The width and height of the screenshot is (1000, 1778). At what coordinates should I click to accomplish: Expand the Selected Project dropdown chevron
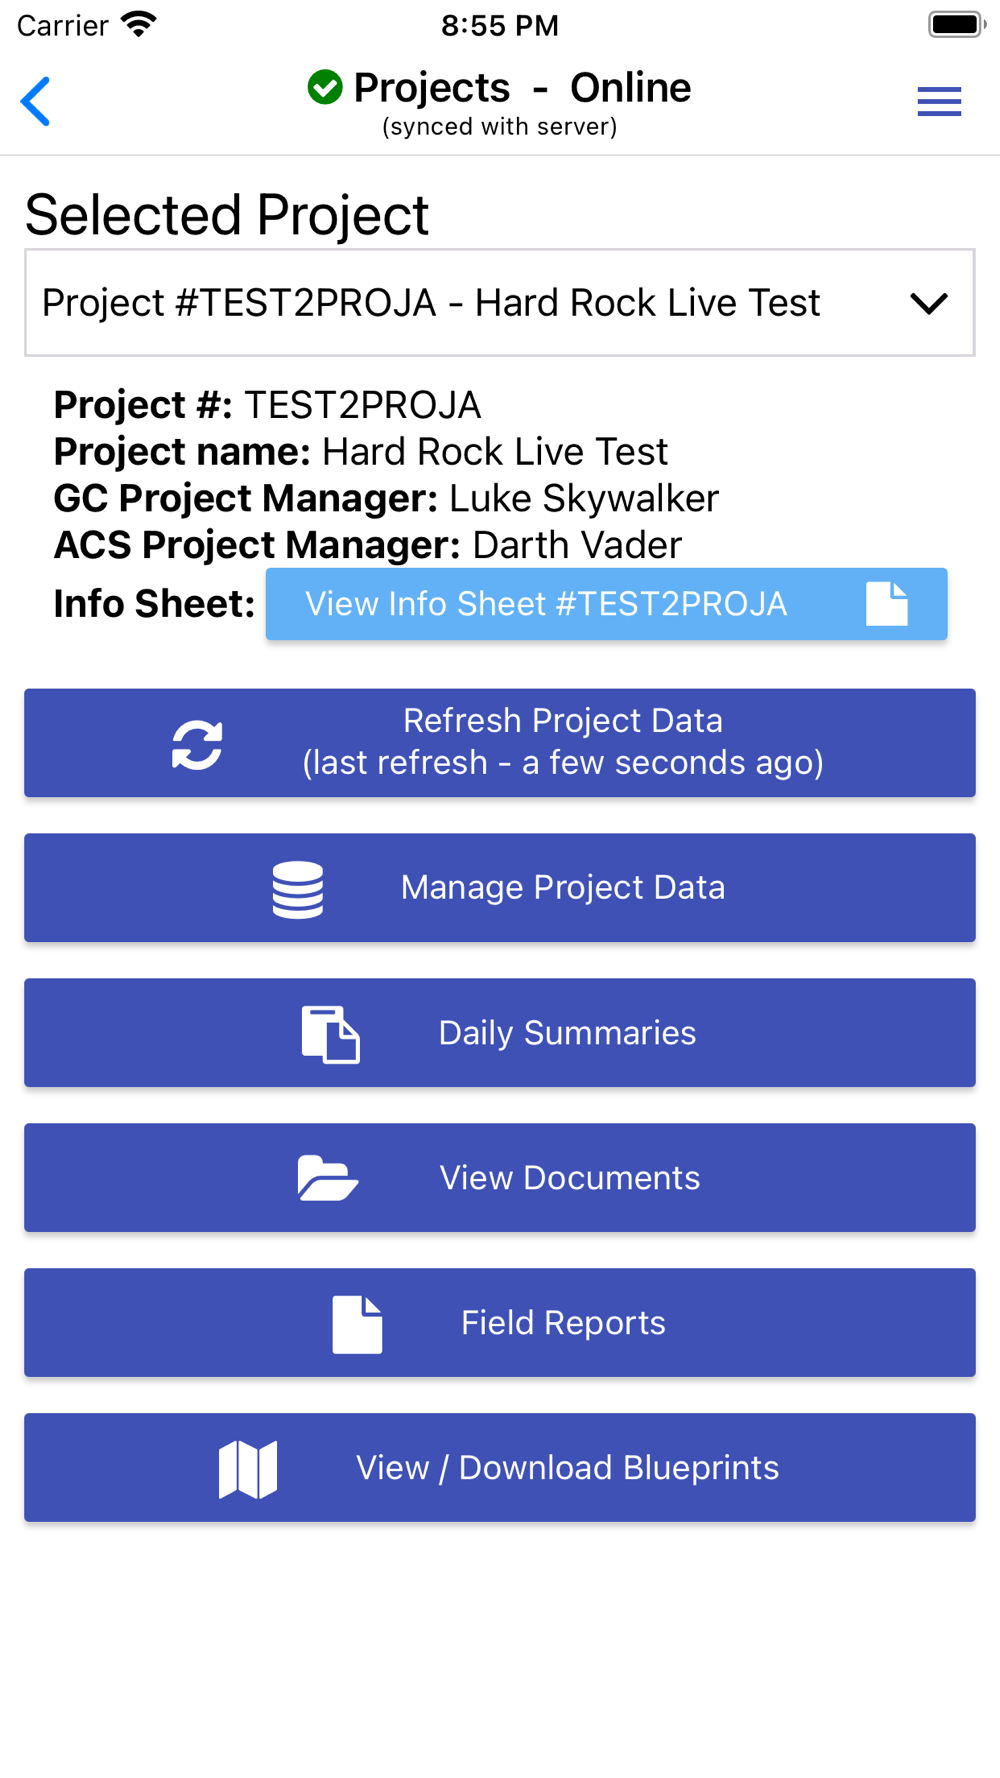point(929,303)
